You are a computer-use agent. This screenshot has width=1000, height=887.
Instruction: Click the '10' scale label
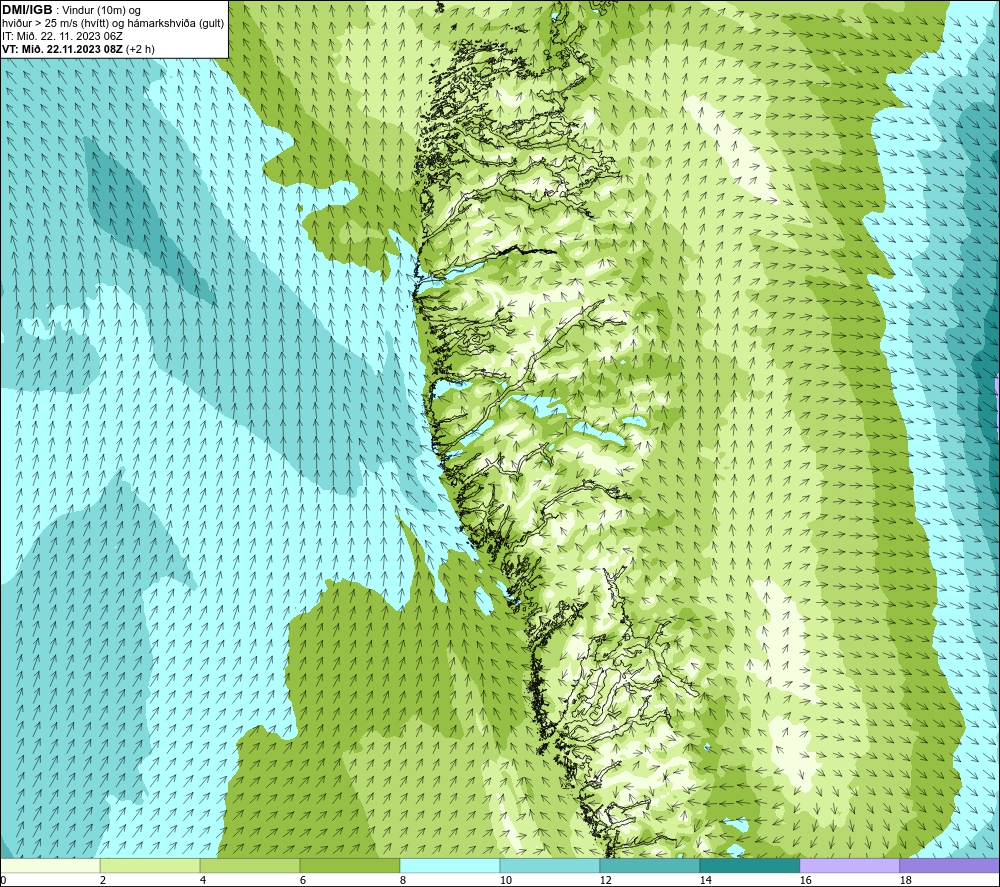(x=505, y=880)
